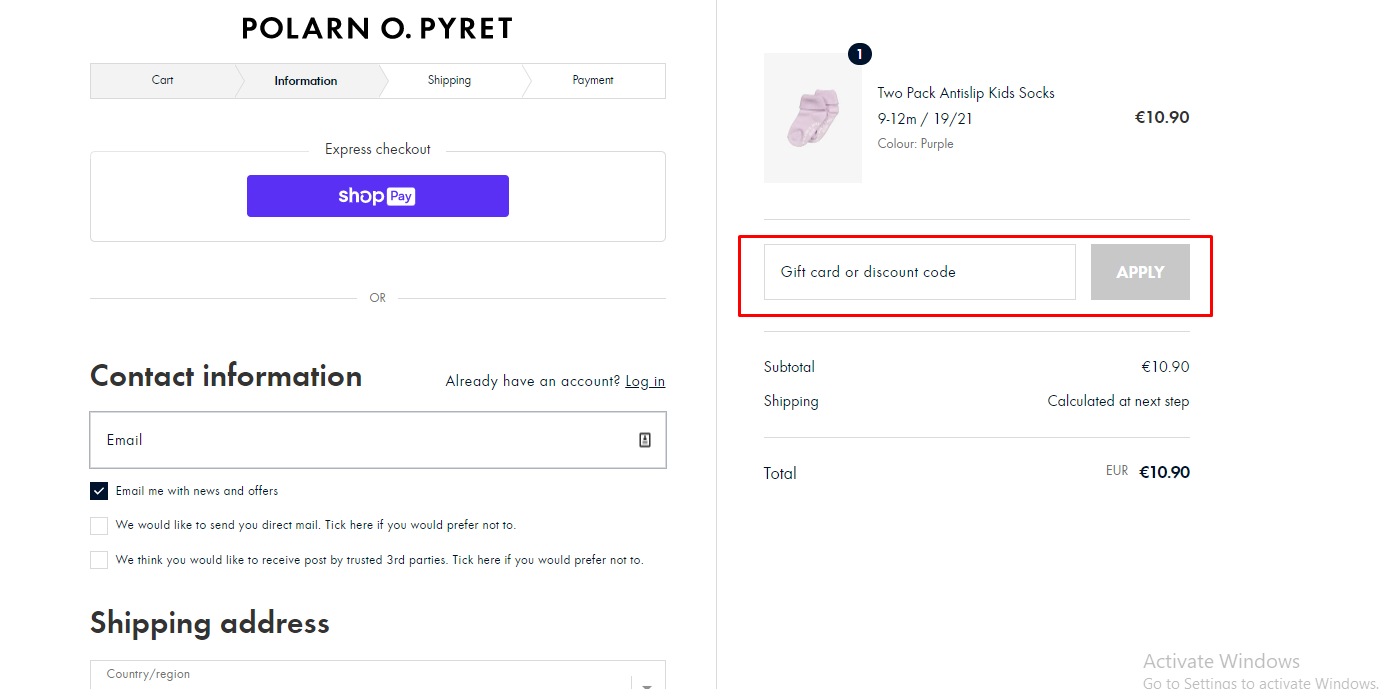Viewport: 1393px width, 689px height.
Task: Select the Two Pack Antislip Kids Socks thumbnail
Action: (812, 117)
